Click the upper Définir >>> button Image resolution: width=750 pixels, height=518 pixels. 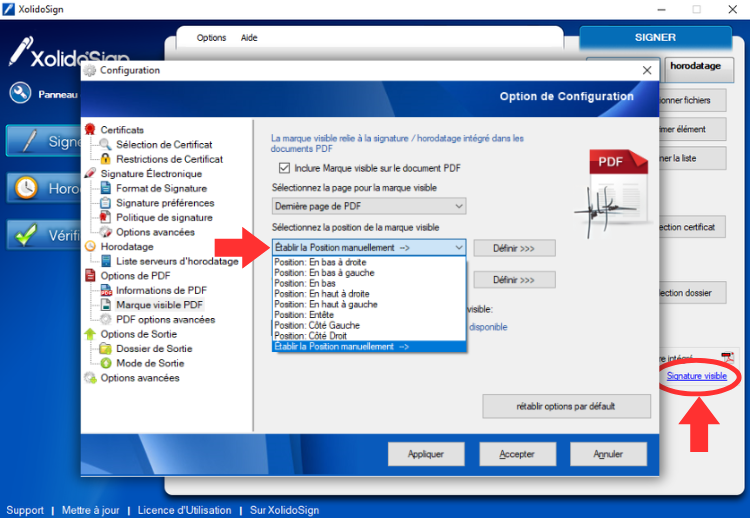(x=514, y=248)
